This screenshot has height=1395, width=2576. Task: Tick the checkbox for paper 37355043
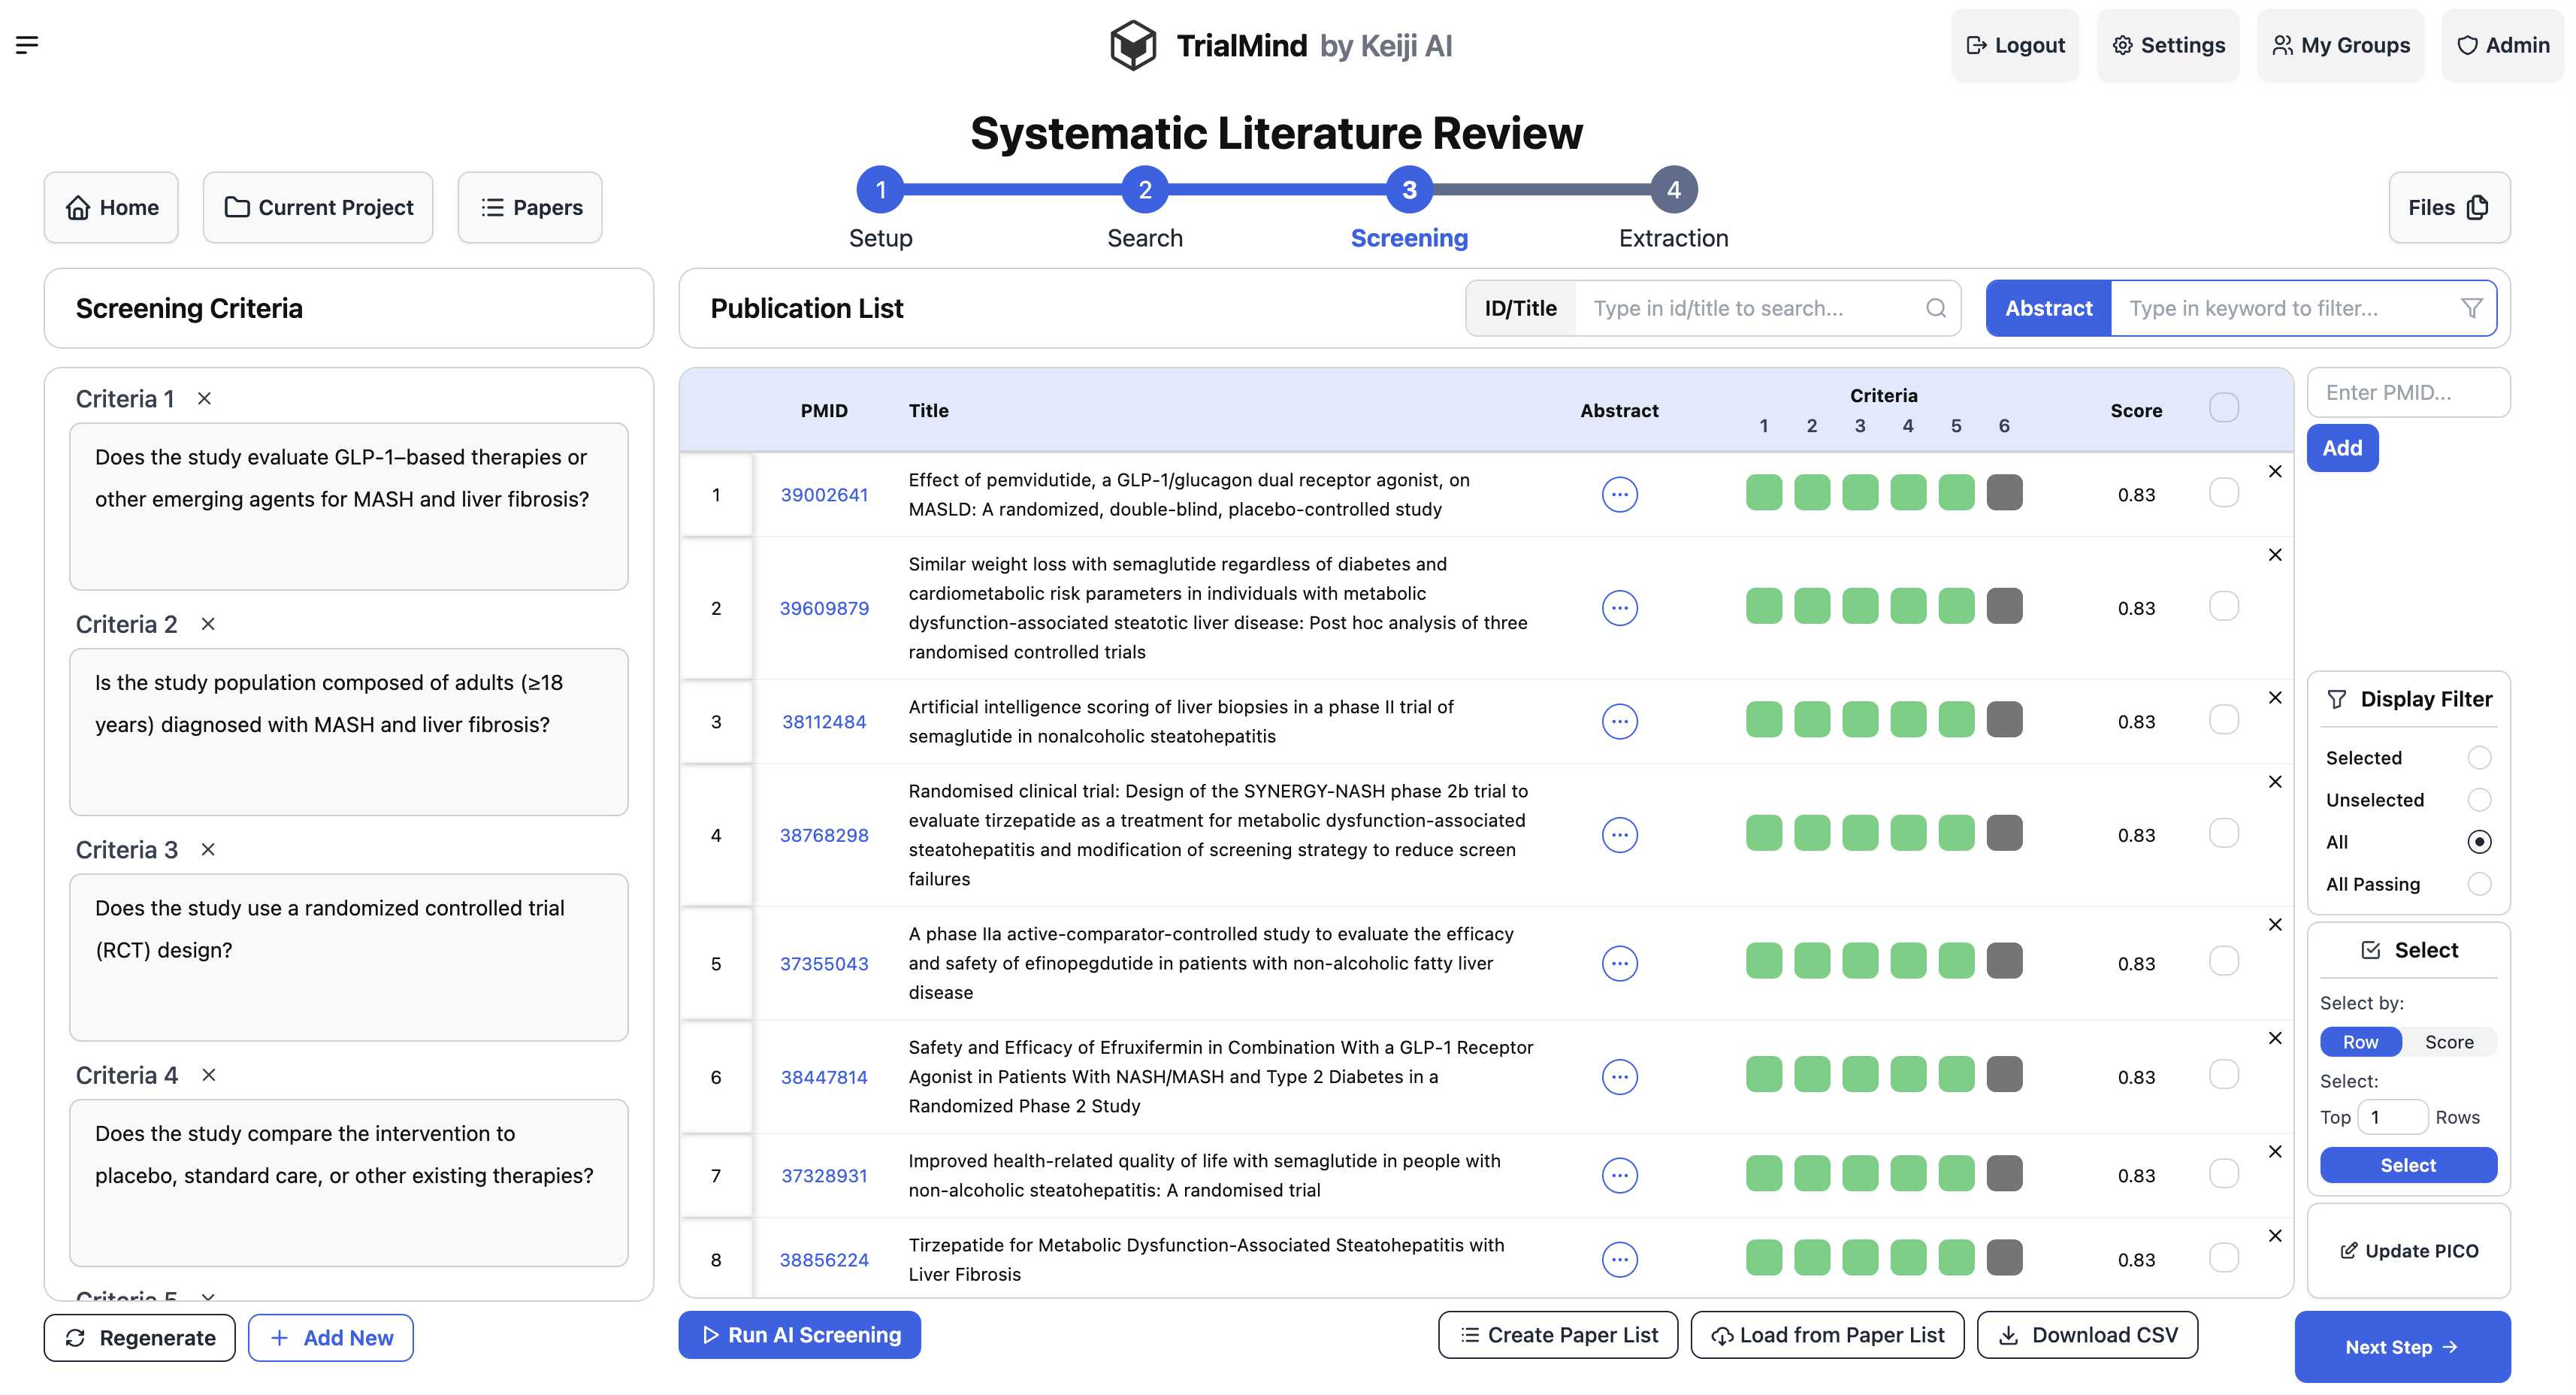click(2223, 962)
